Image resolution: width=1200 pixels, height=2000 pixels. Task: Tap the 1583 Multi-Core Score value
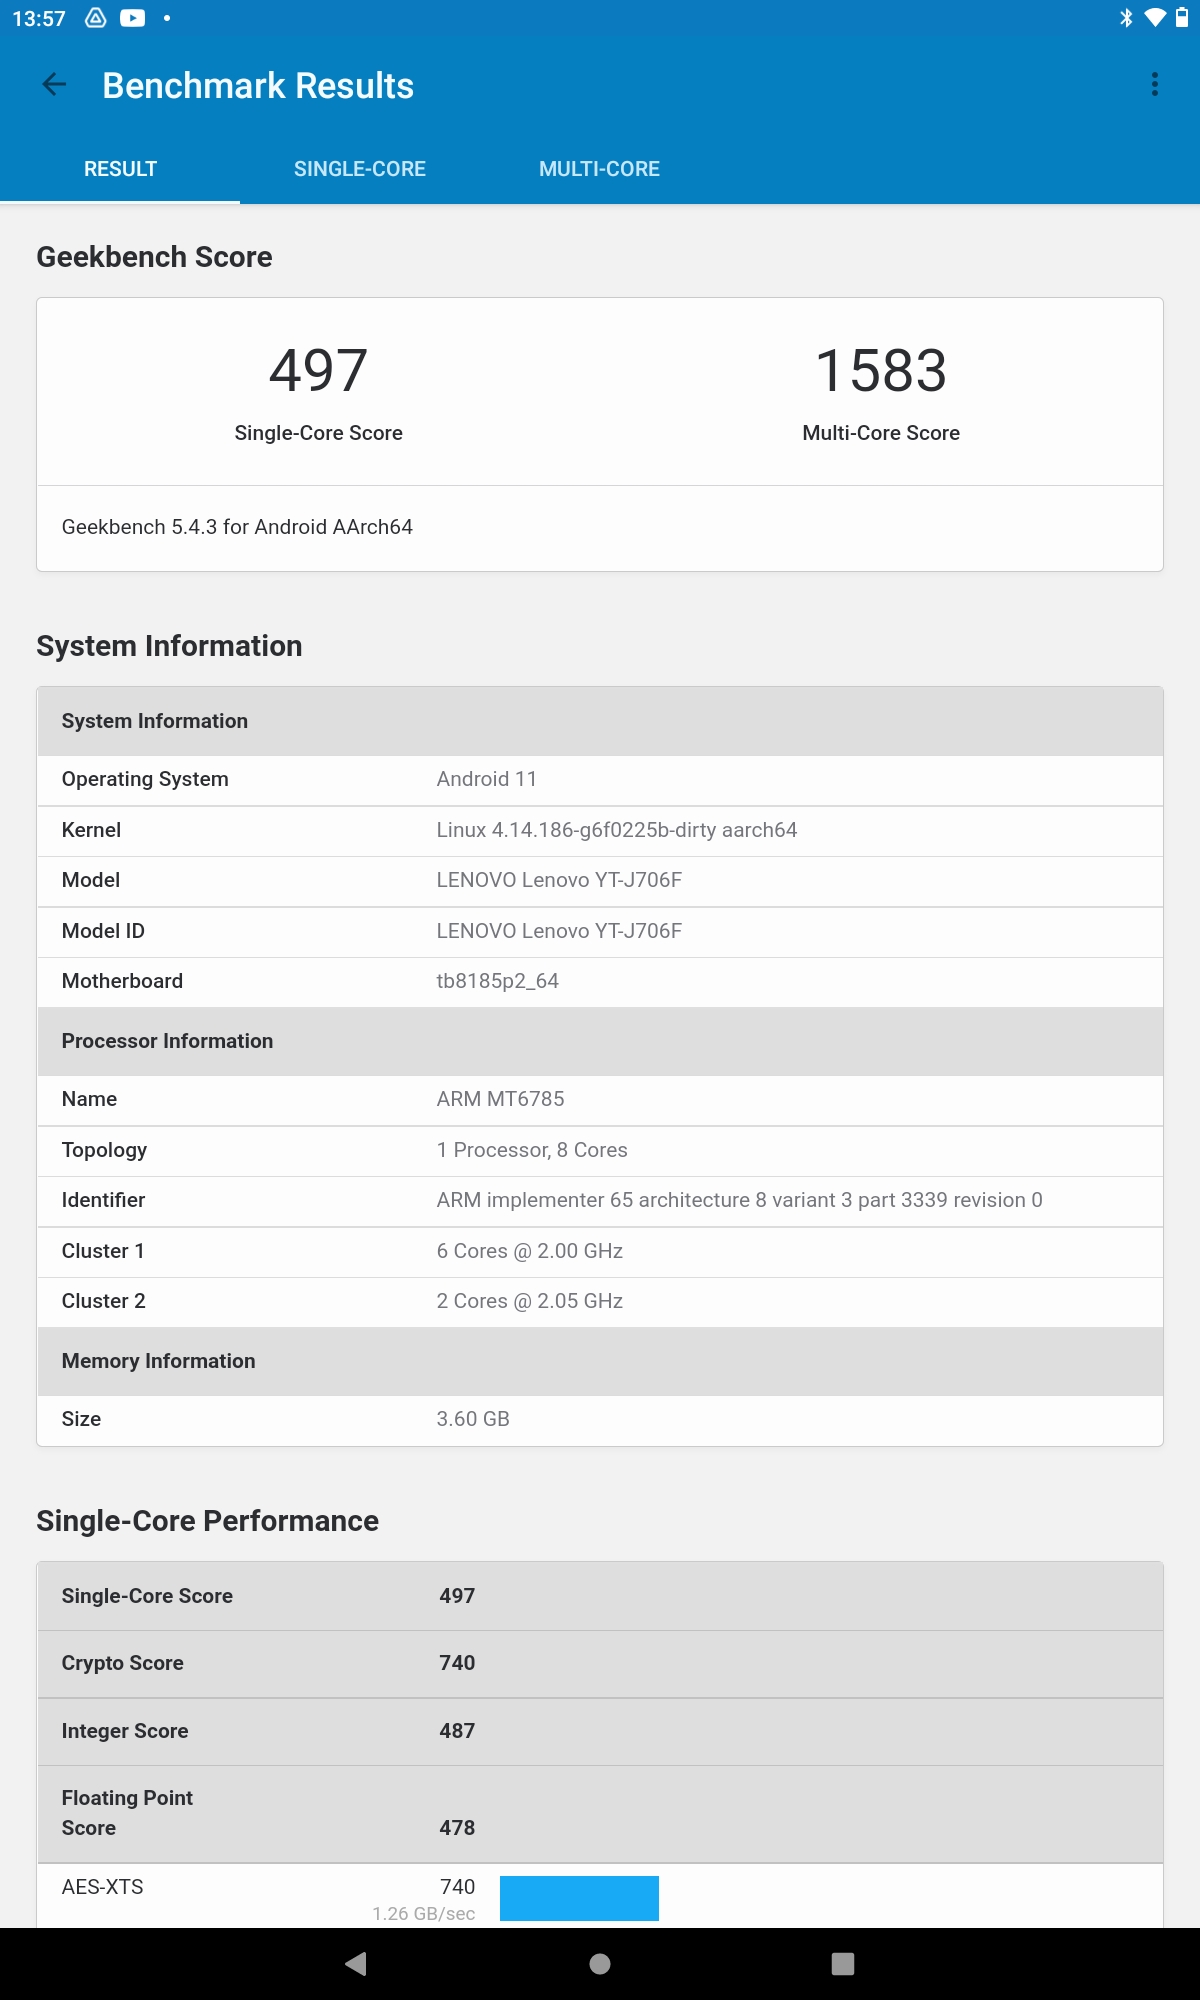click(881, 370)
